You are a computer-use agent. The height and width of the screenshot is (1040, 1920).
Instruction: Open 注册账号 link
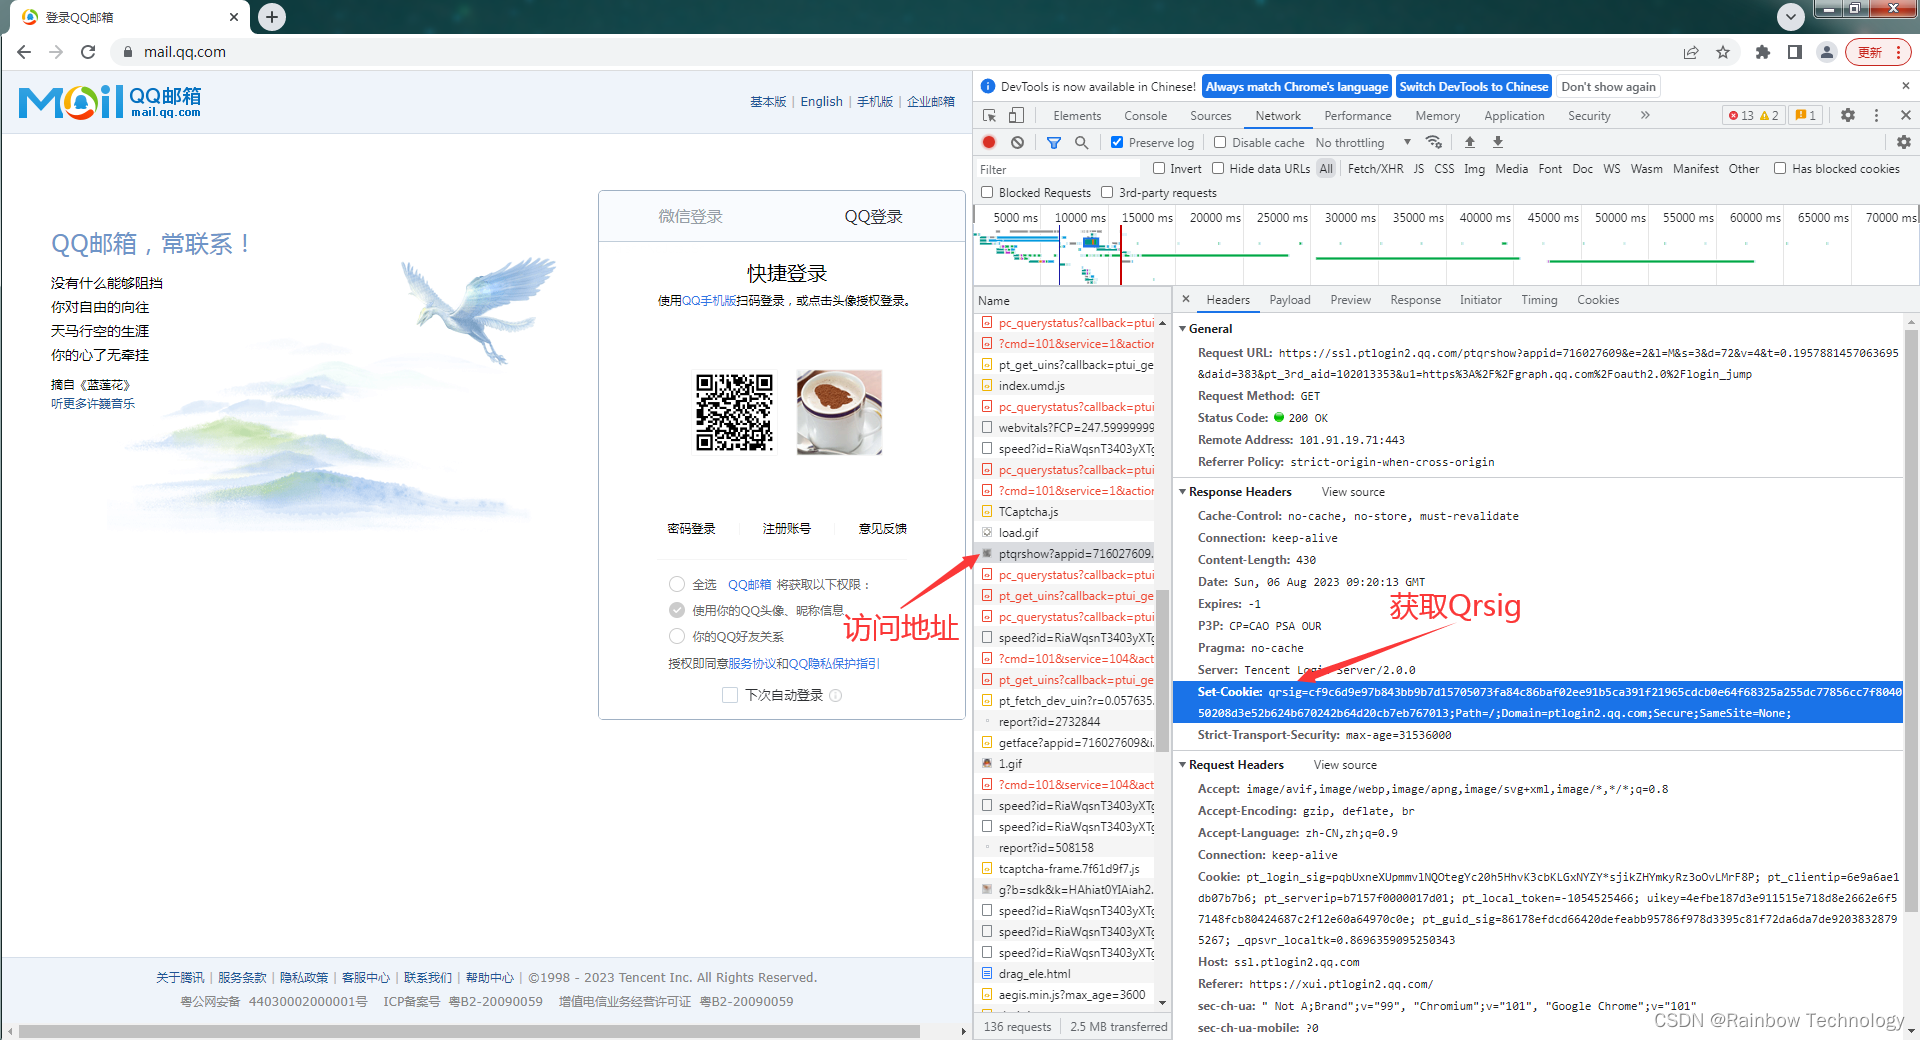786,528
